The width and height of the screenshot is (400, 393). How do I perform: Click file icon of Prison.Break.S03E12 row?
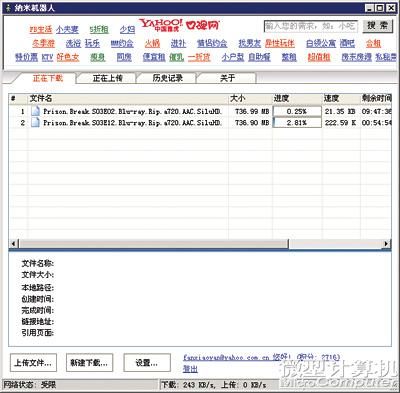point(35,122)
